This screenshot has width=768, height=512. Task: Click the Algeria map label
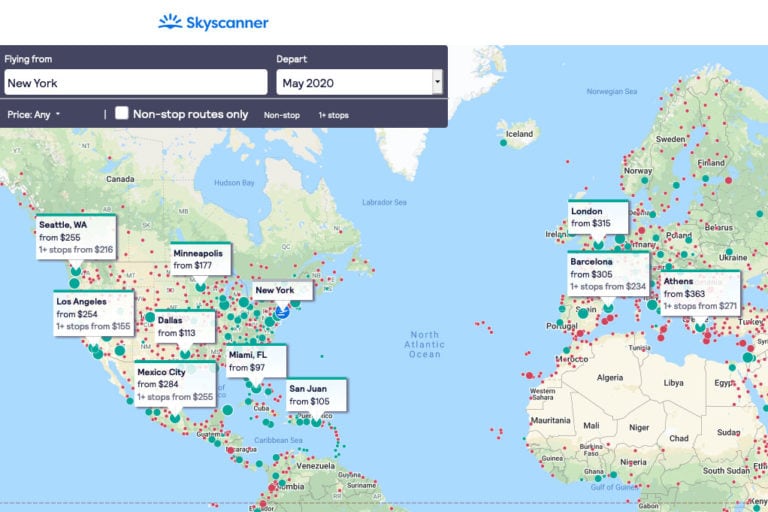click(610, 377)
